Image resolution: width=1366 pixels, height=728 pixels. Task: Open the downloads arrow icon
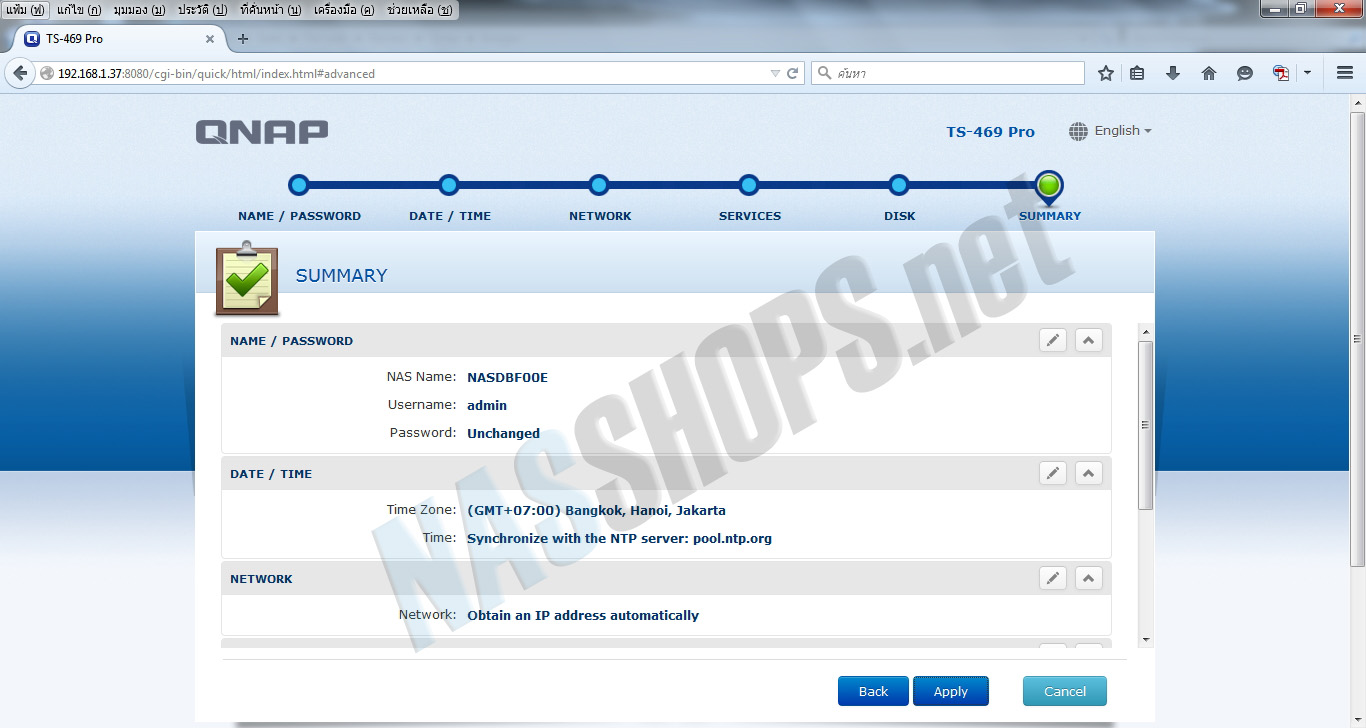(x=1173, y=73)
